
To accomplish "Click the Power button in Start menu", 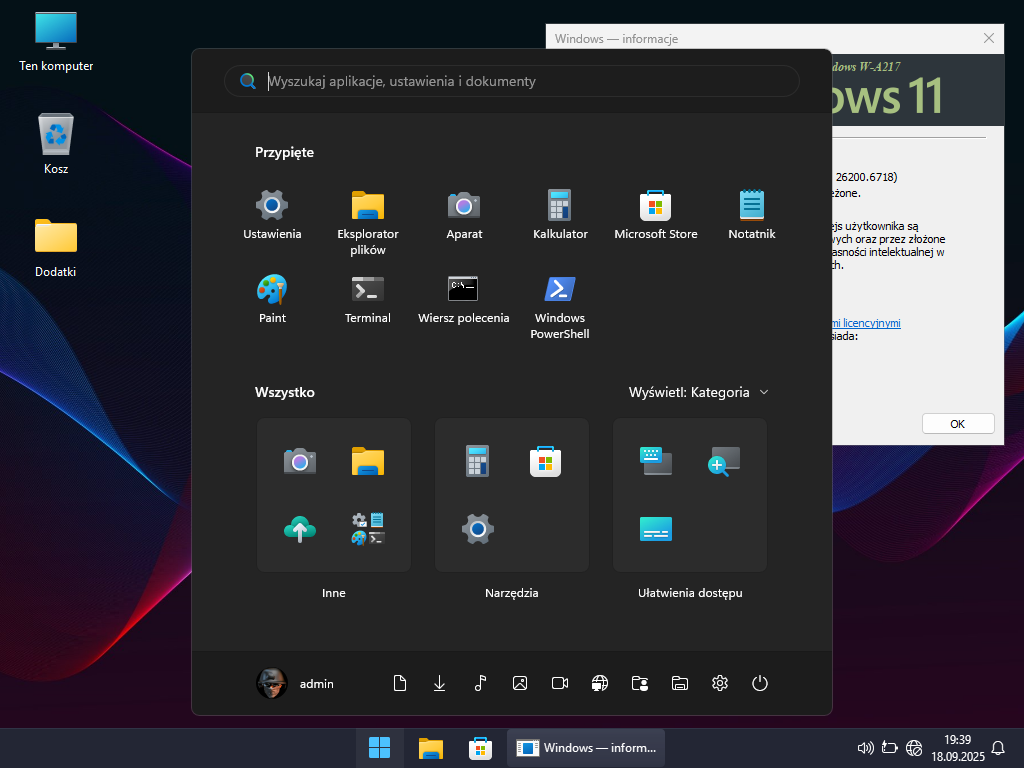I will [x=760, y=683].
